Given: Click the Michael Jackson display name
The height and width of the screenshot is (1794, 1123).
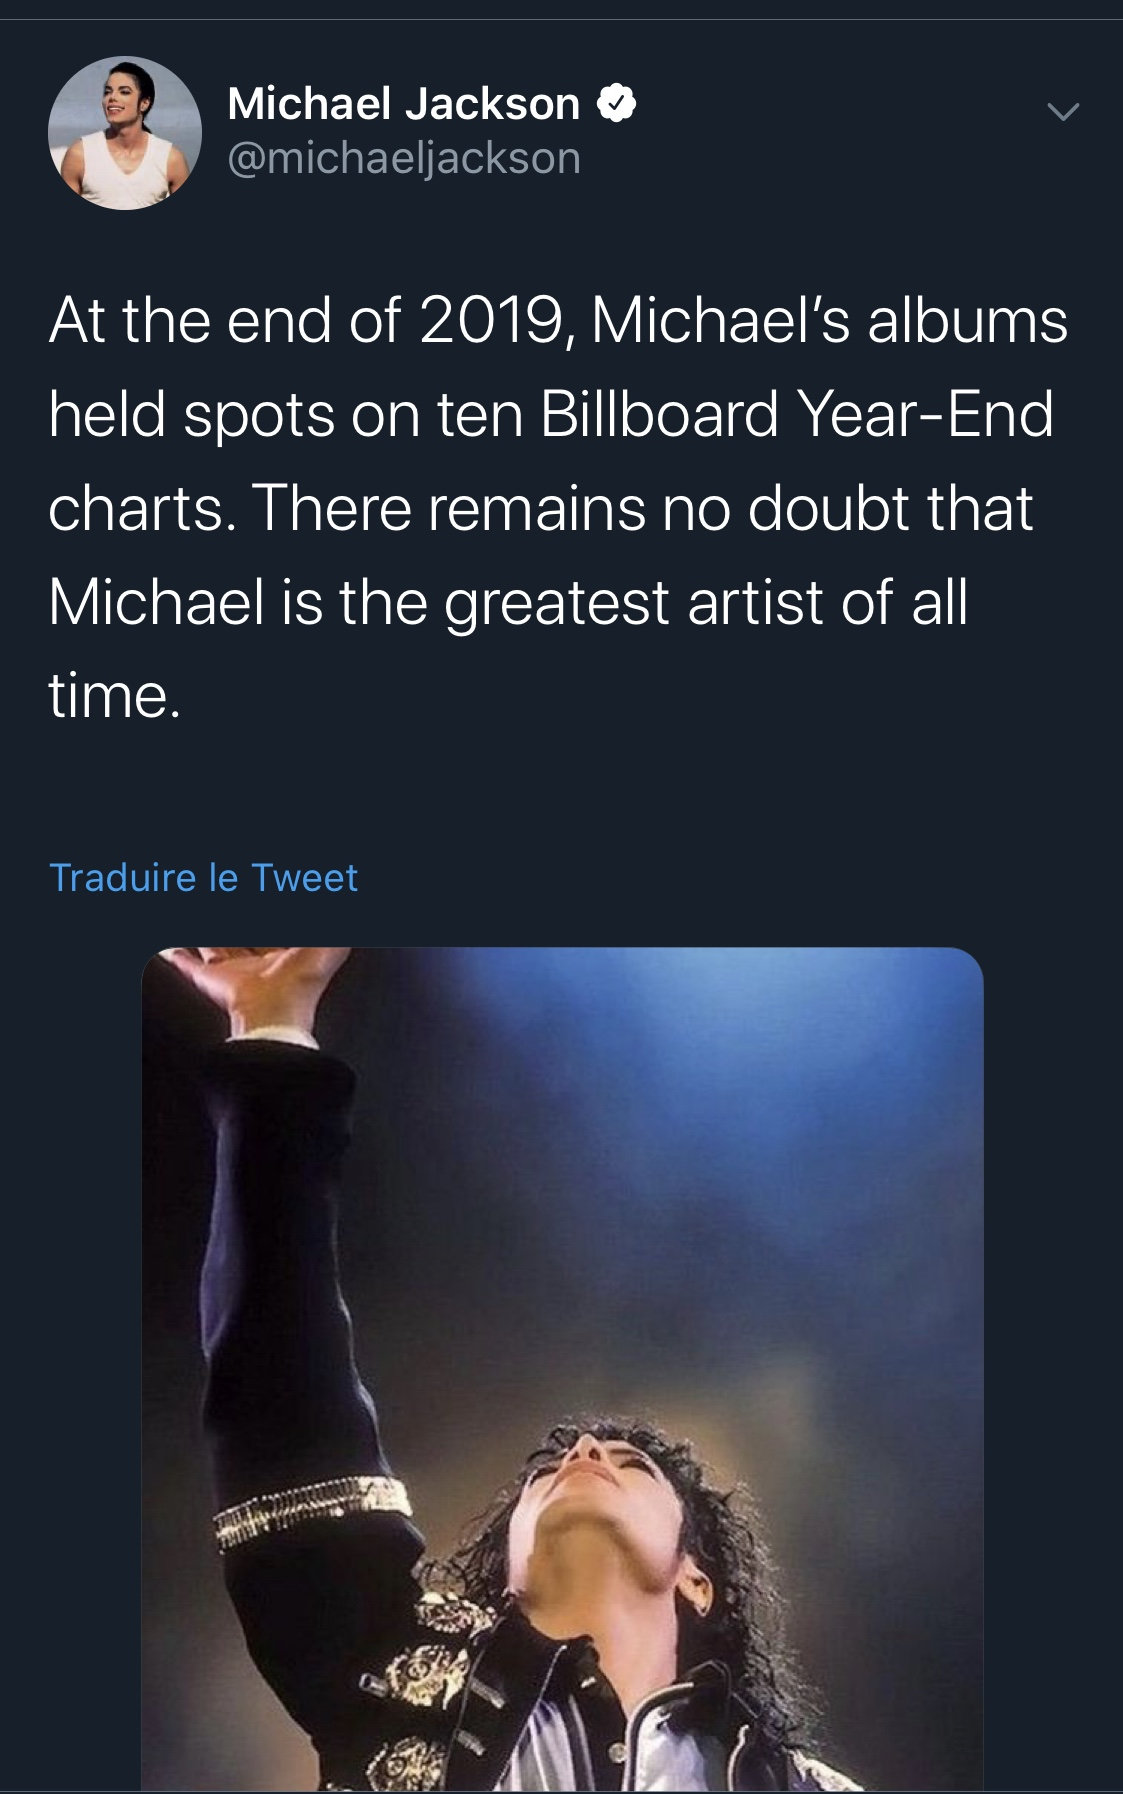Looking at the screenshot, I should click(403, 104).
